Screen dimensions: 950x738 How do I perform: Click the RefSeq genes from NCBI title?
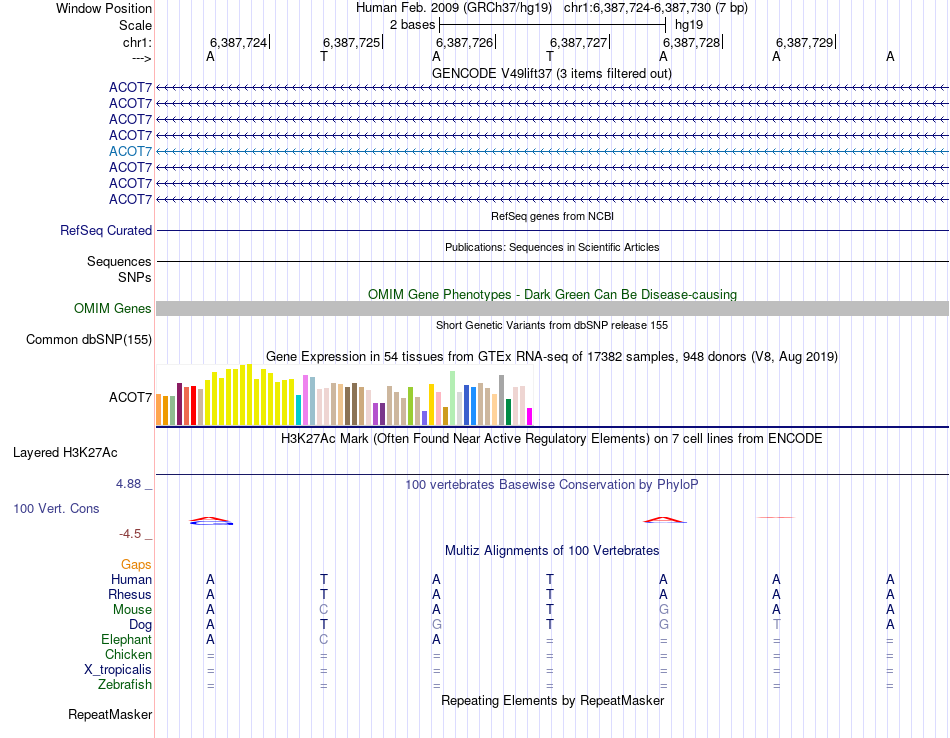click(553, 216)
